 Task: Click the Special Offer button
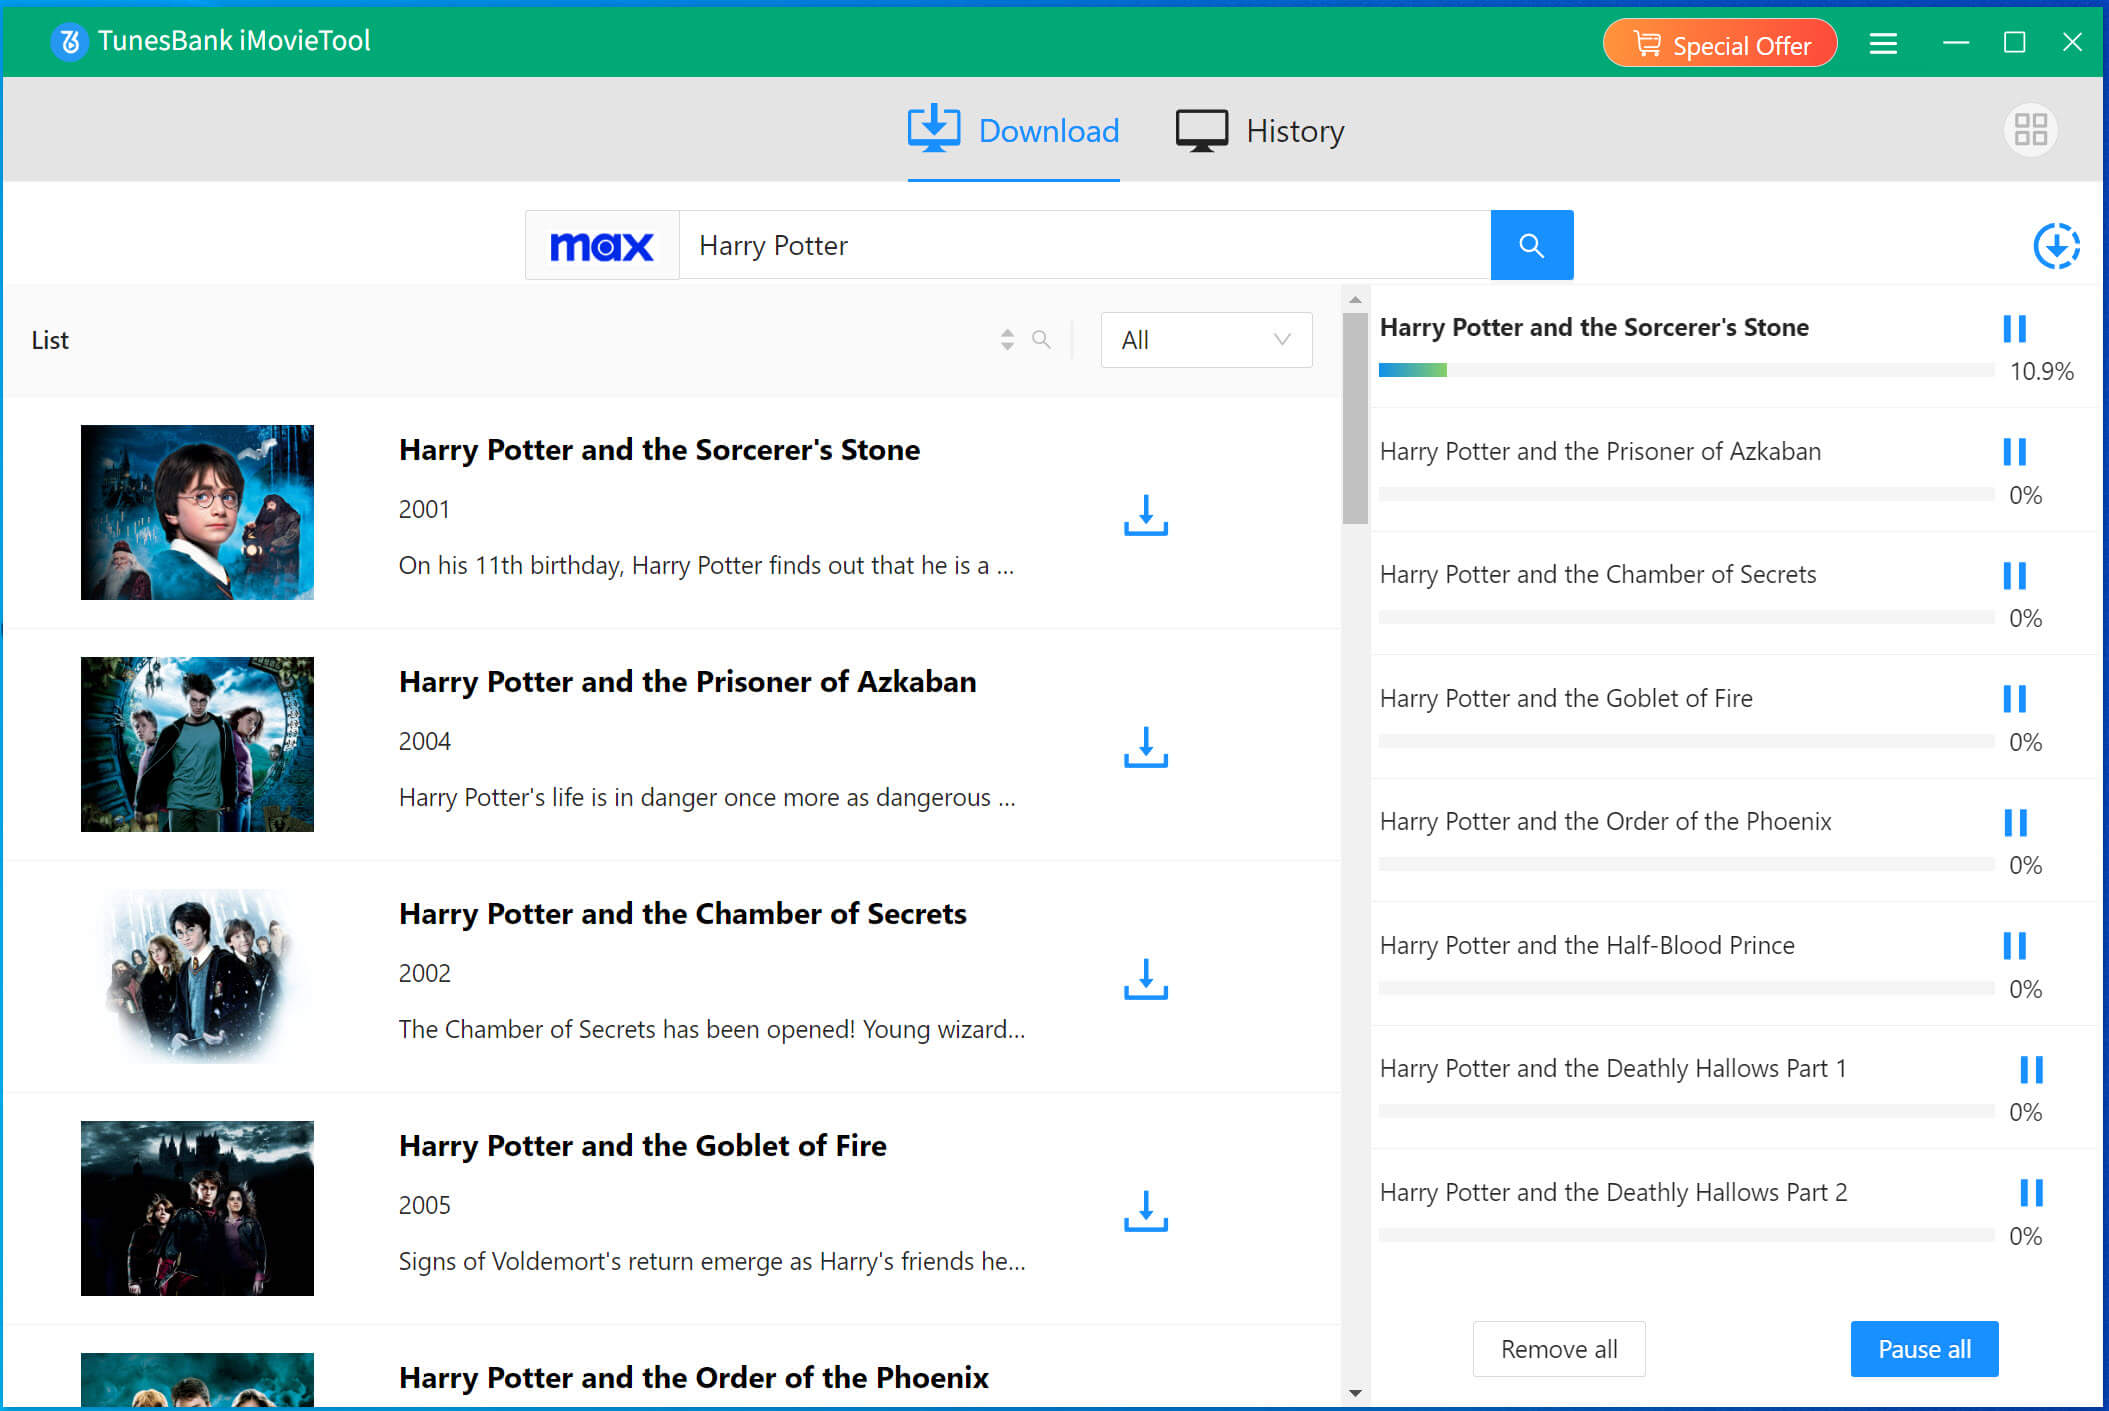(x=1720, y=44)
